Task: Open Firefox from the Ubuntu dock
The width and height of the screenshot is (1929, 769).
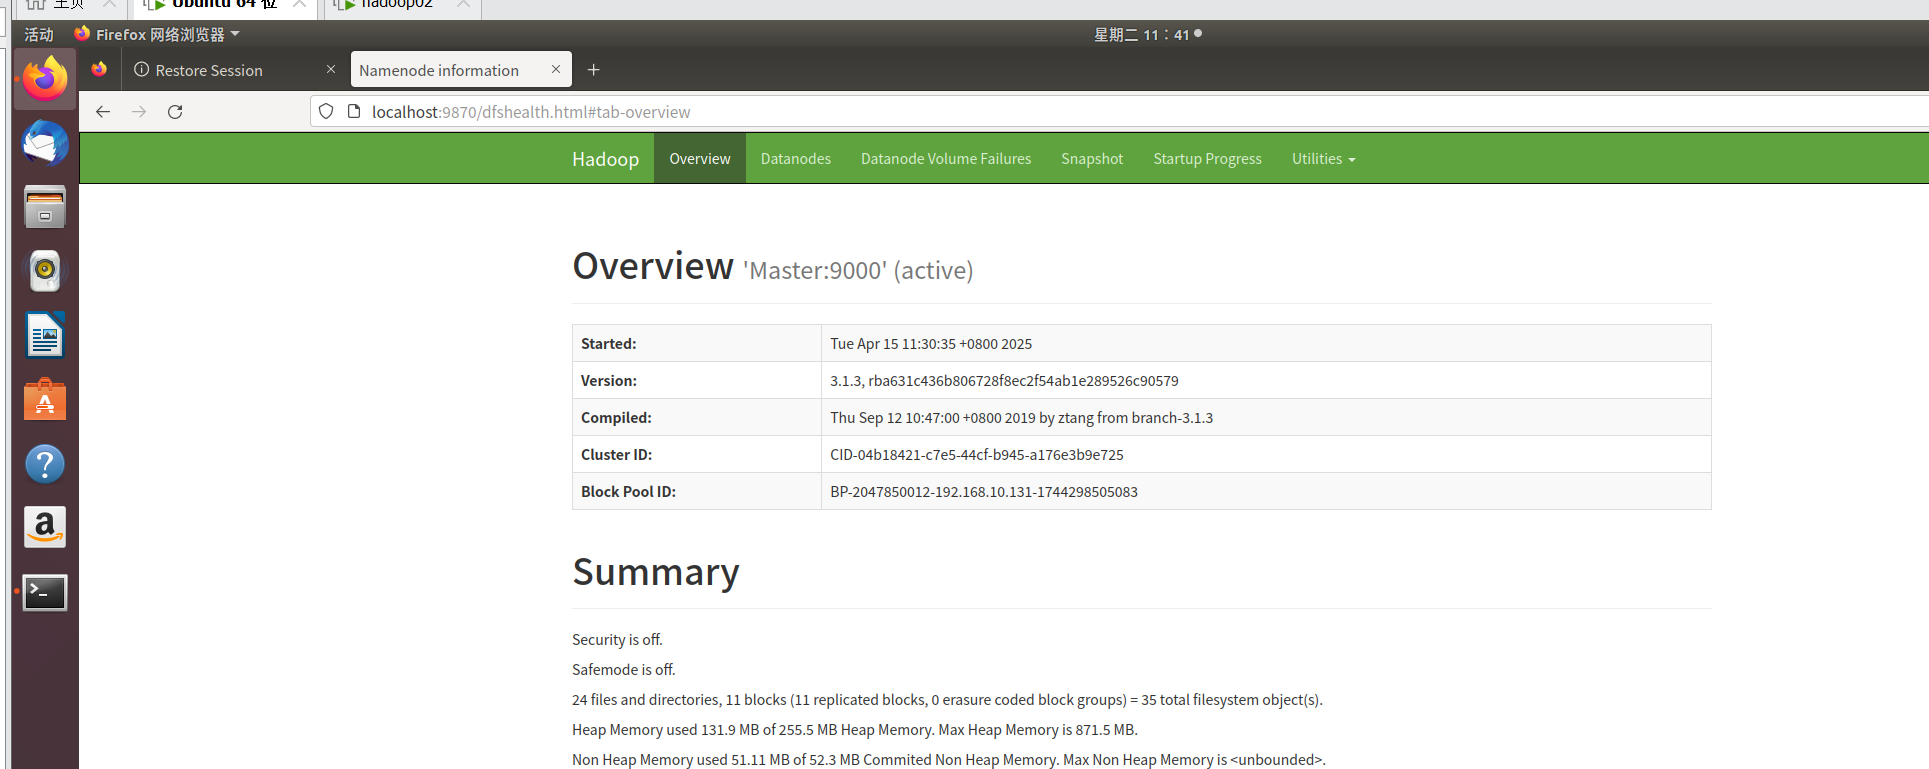Action: [x=45, y=79]
